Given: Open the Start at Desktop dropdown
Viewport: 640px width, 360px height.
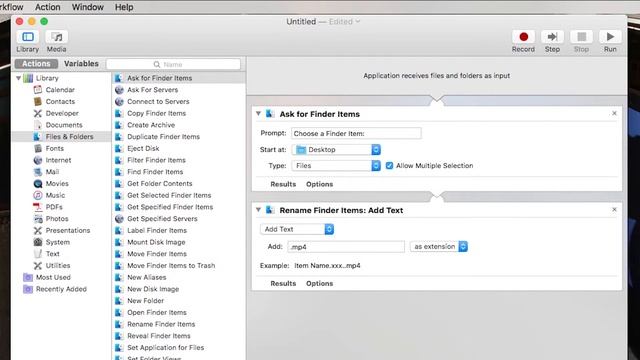Looking at the screenshot, I should pyautogui.click(x=336, y=150).
